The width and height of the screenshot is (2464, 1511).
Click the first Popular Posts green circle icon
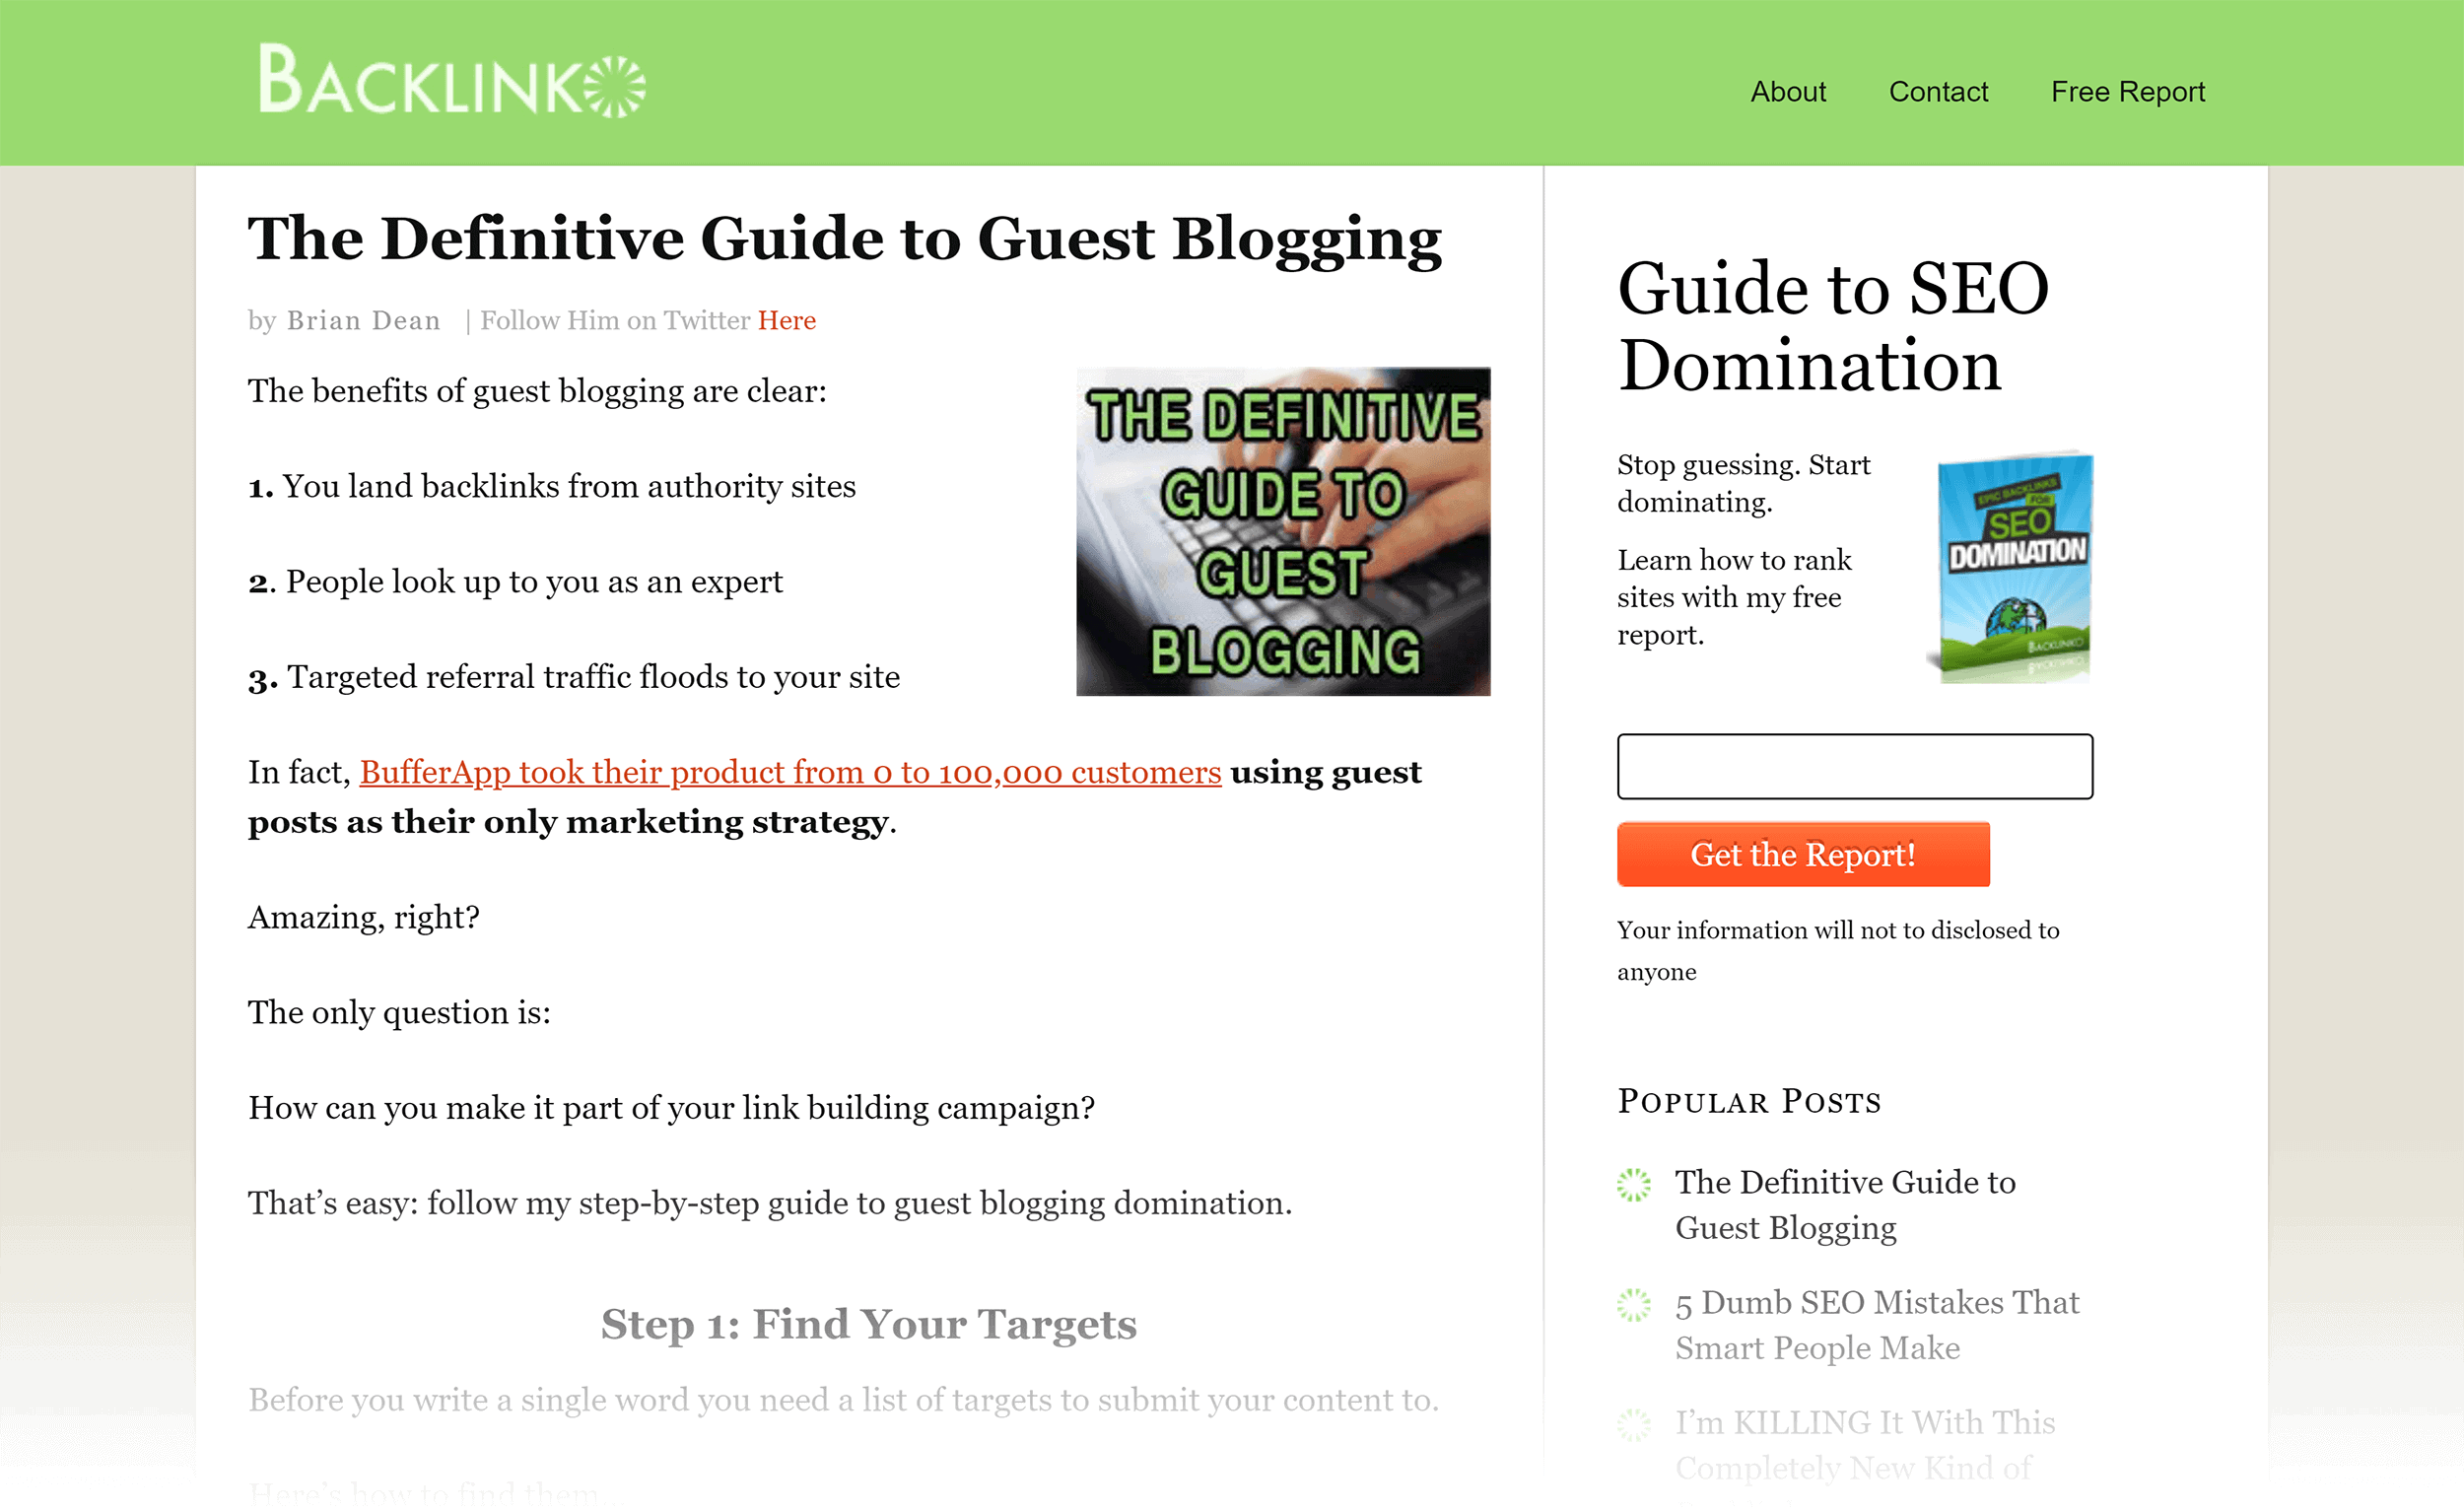(x=1635, y=1184)
